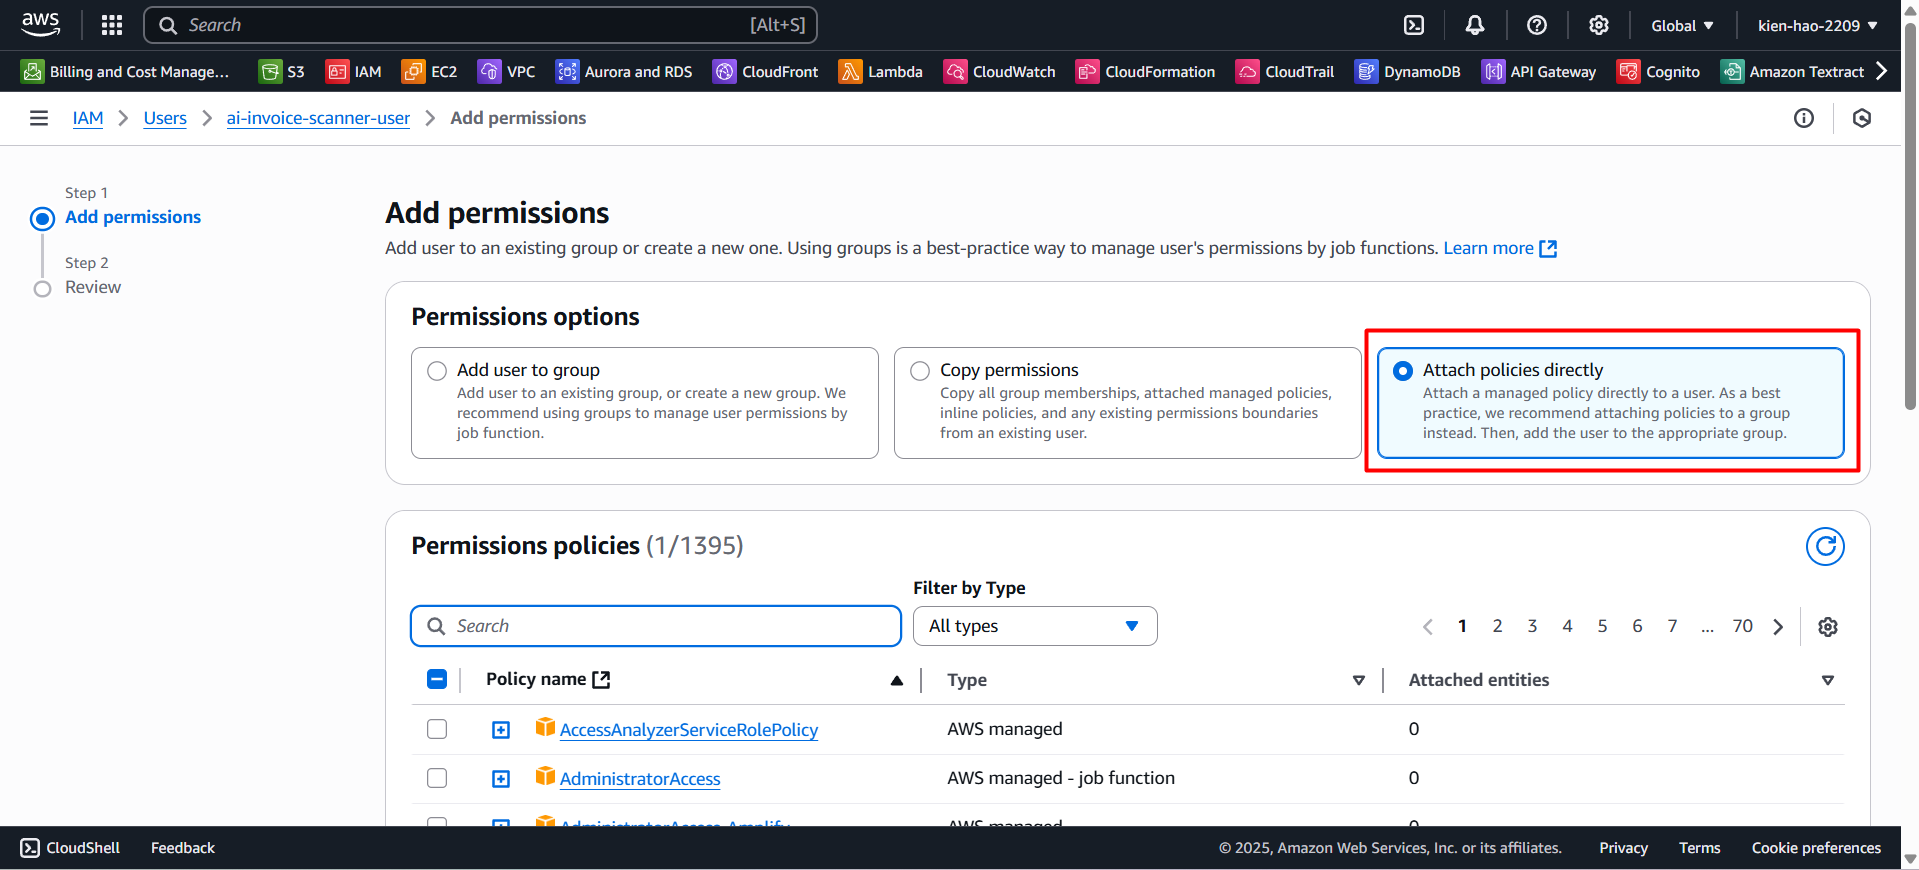Viewport: 1919px width, 870px height.
Task: Go to policies page 2
Action: tap(1497, 626)
